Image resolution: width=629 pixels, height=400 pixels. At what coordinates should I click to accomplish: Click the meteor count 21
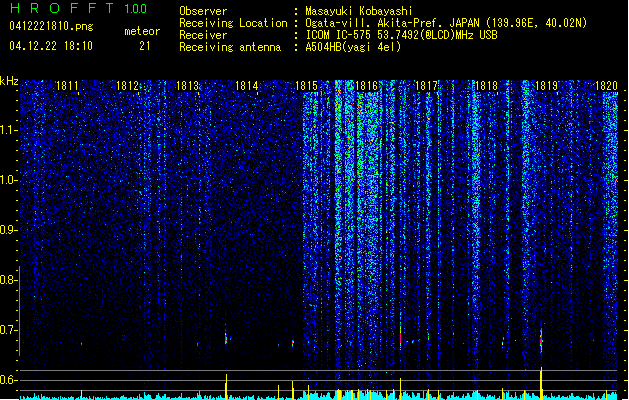[x=145, y=46]
